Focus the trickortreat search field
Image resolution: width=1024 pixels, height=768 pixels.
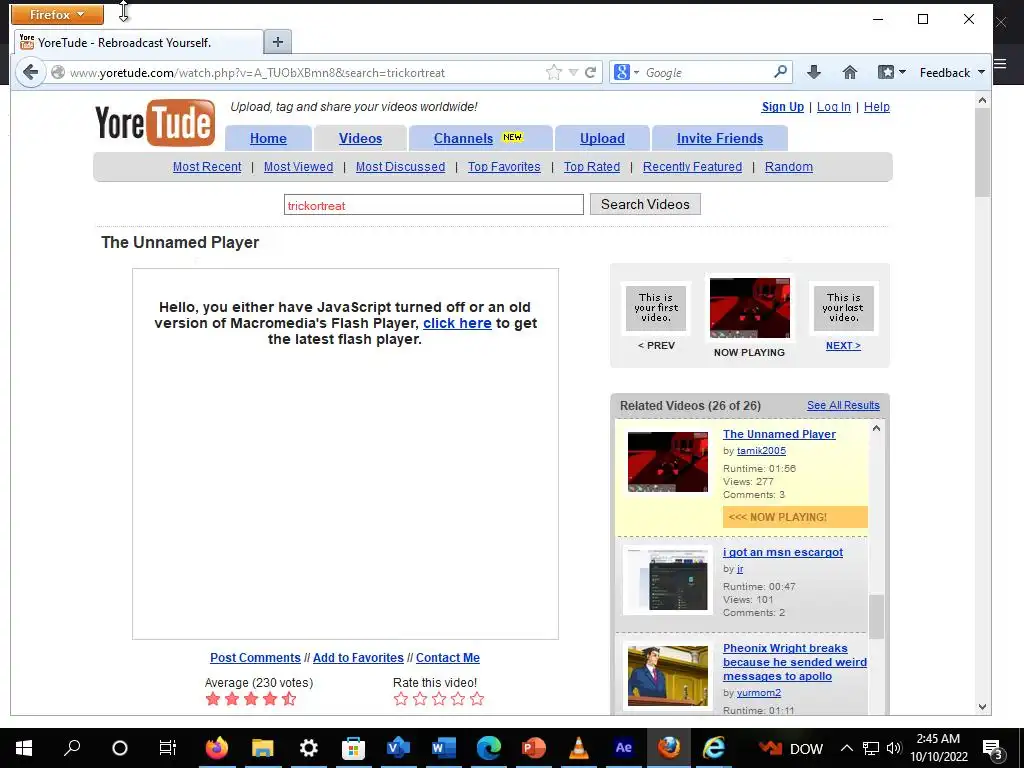[x=434, y=205]
